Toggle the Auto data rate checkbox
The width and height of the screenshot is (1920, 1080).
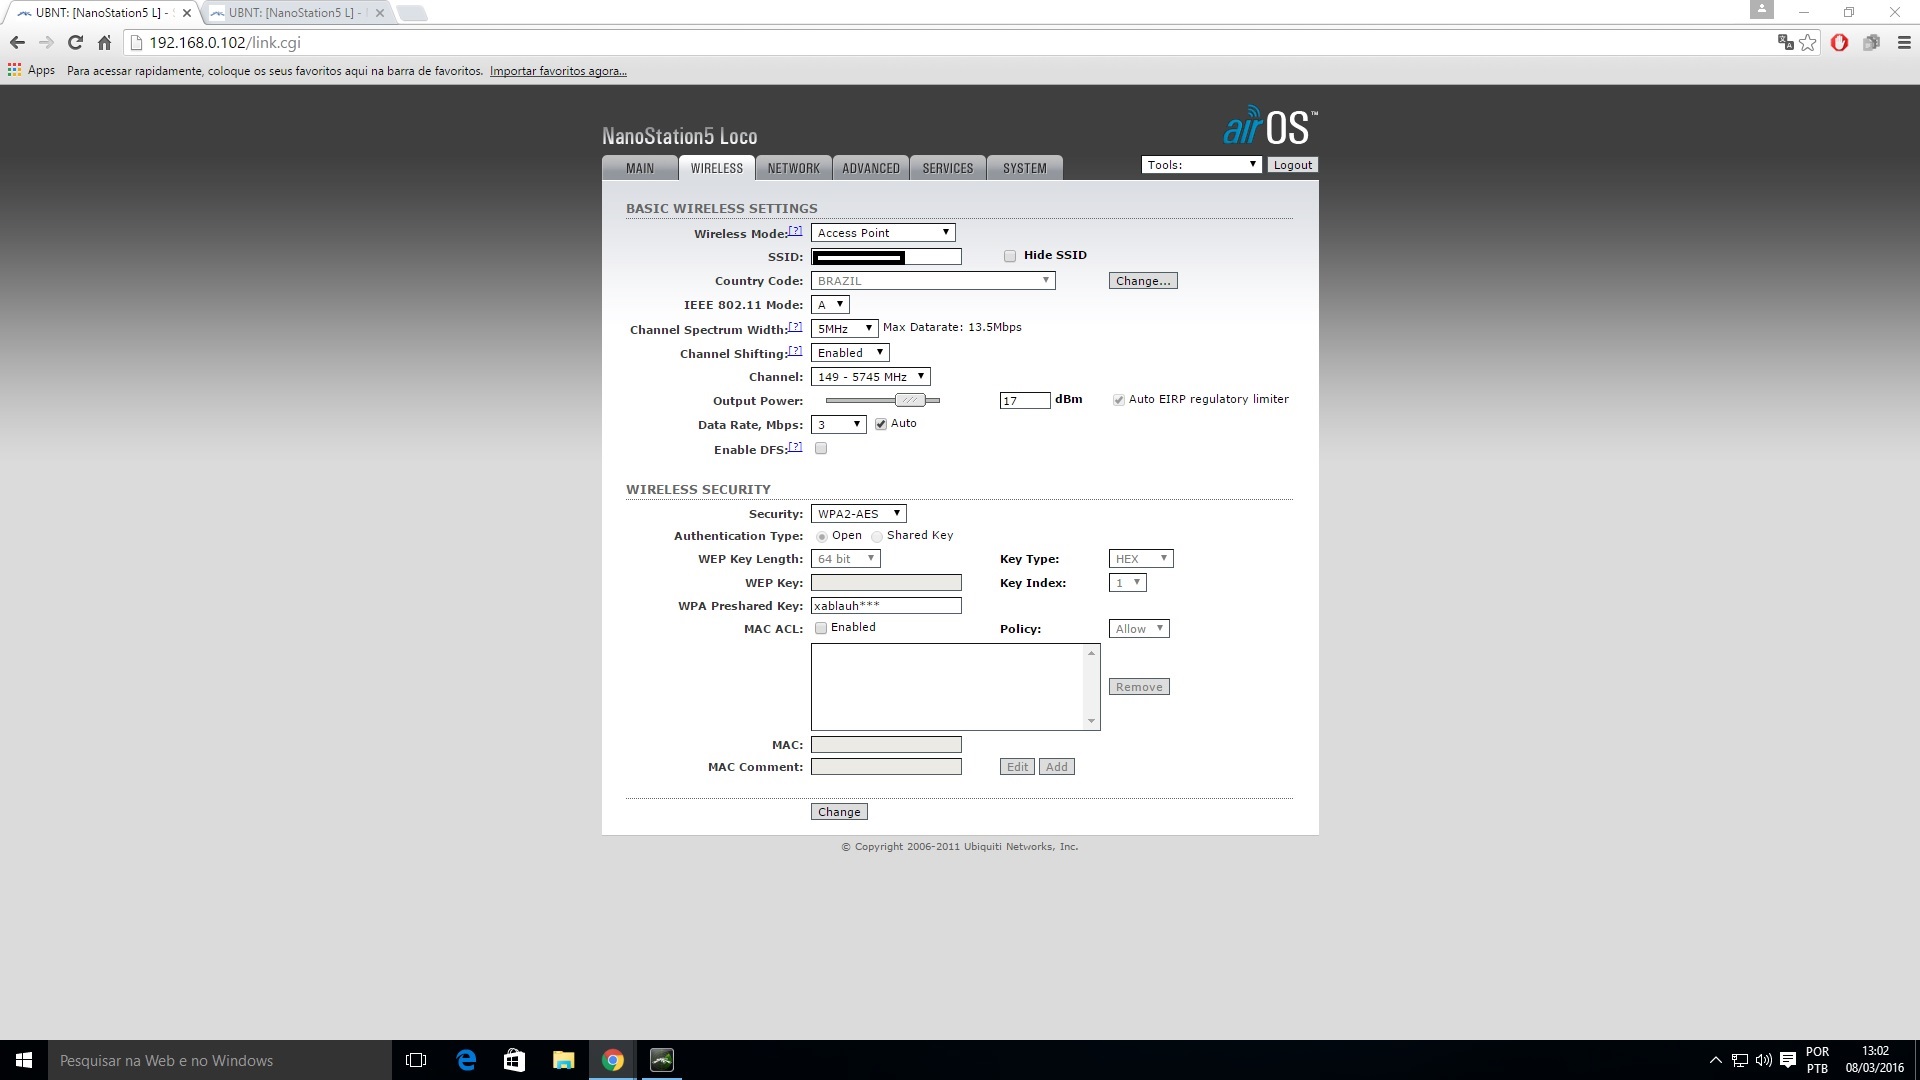coord(881,424)
